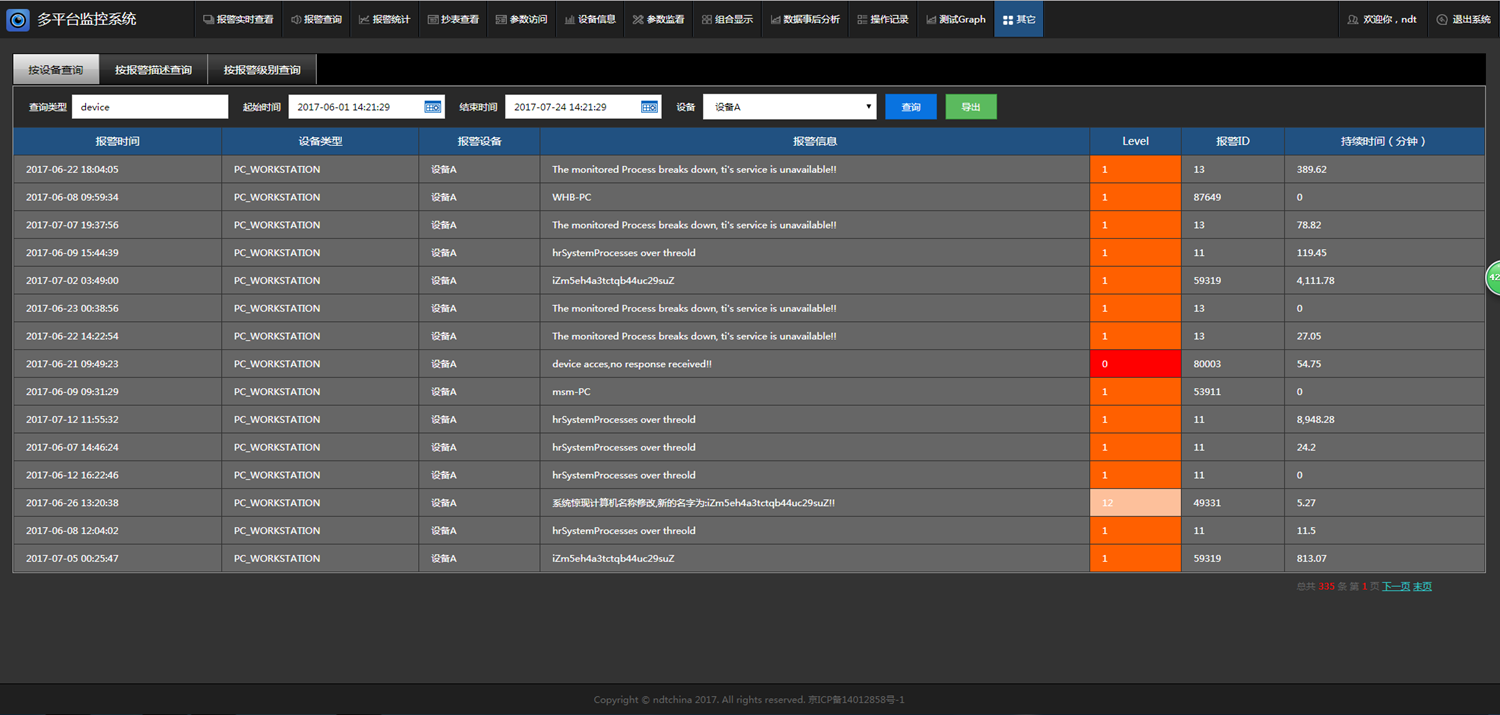Open end time calendar picker icon
1500x715 pixels.
(649, 107)
